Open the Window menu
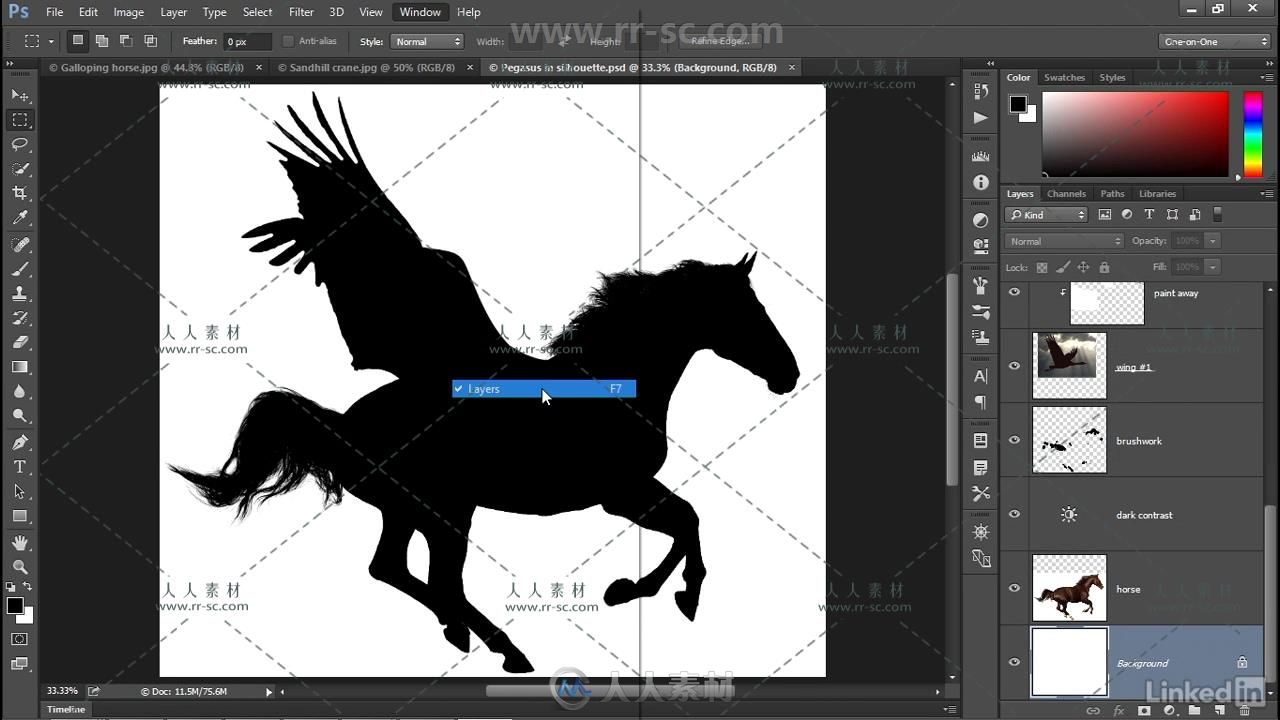Image resolution: width=1280 pixels, height=720 pixels. 420,12
